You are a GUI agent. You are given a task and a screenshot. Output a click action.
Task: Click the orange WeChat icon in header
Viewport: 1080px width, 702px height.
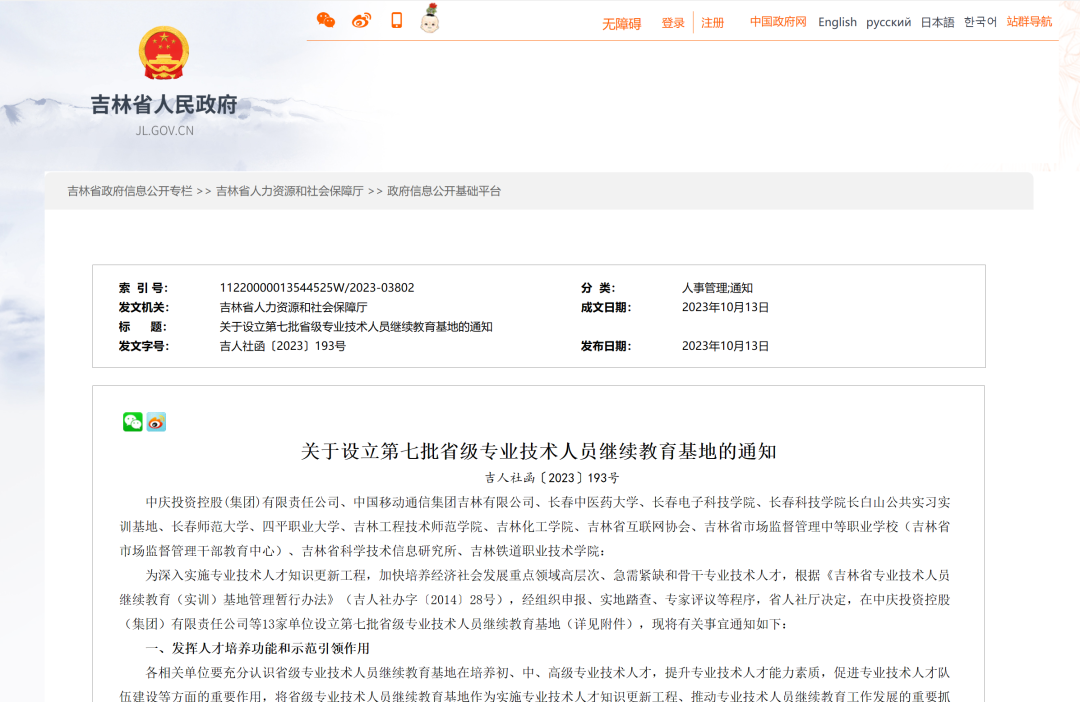click(326, 20)
